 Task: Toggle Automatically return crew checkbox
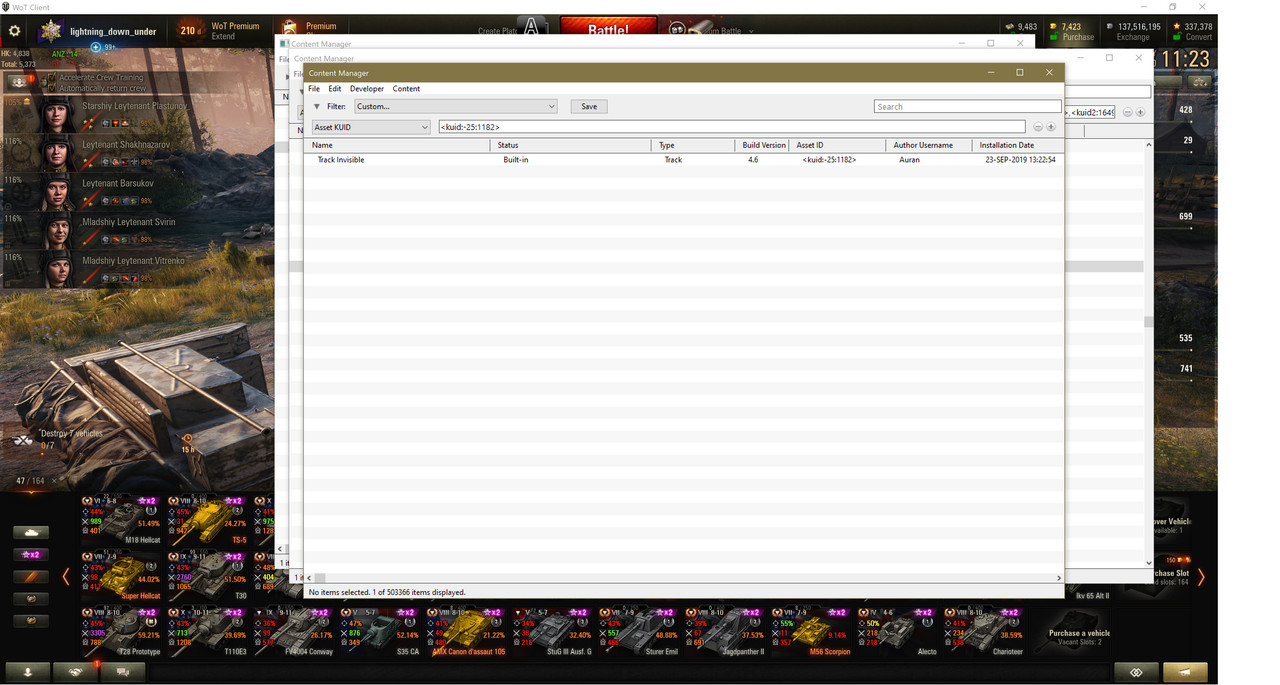pyautogui.click(x=50, y=88)
